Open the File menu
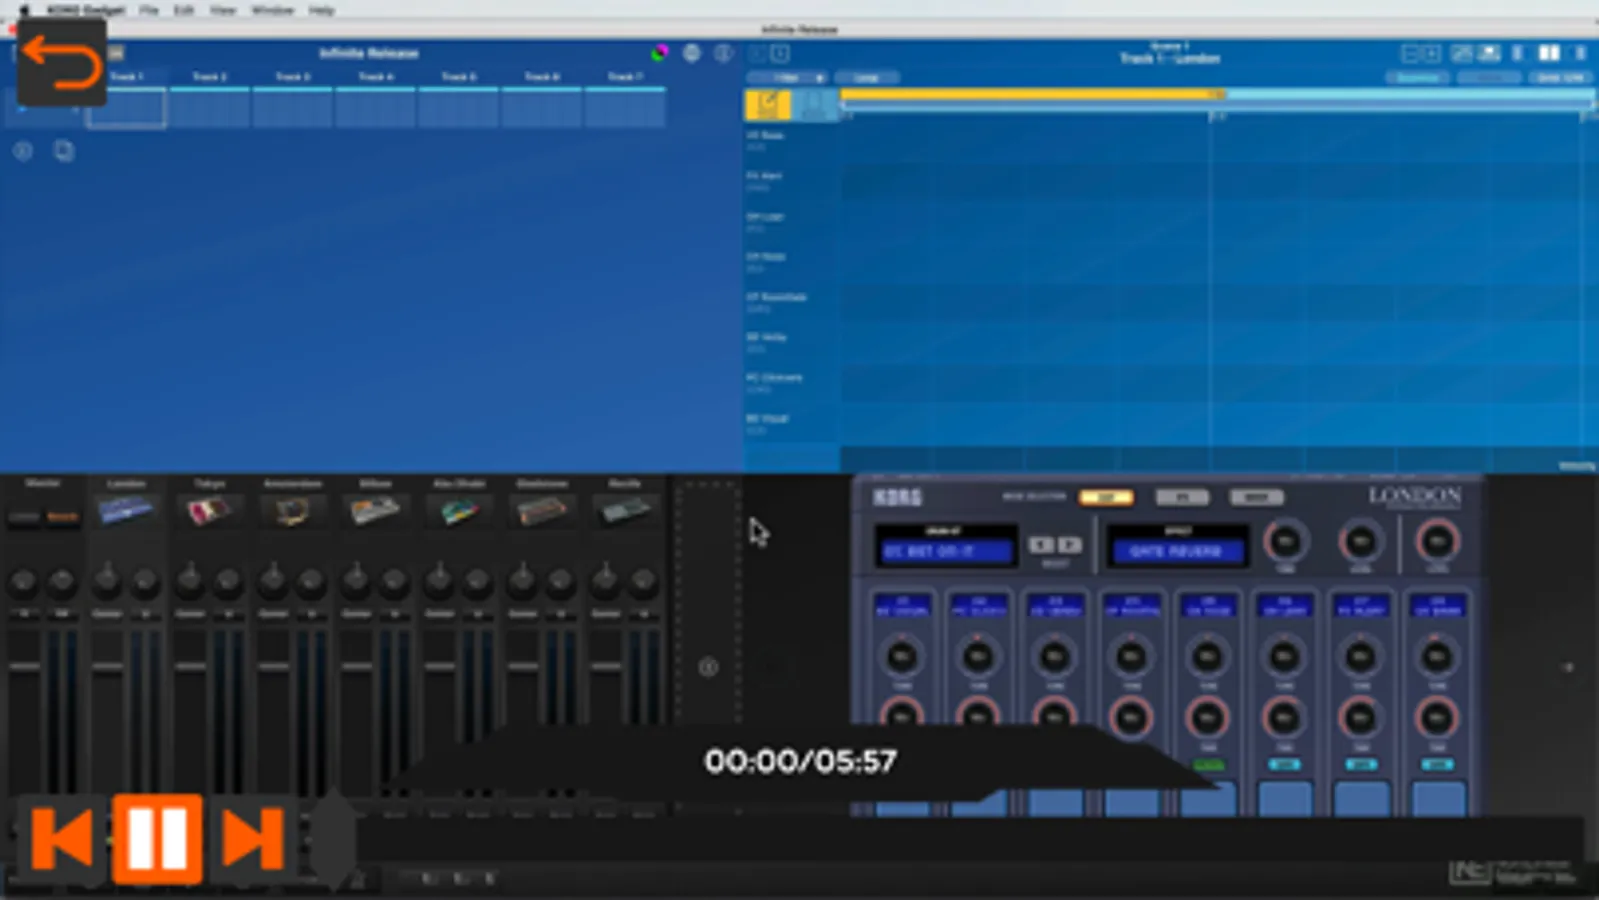 tap(149, 10)
